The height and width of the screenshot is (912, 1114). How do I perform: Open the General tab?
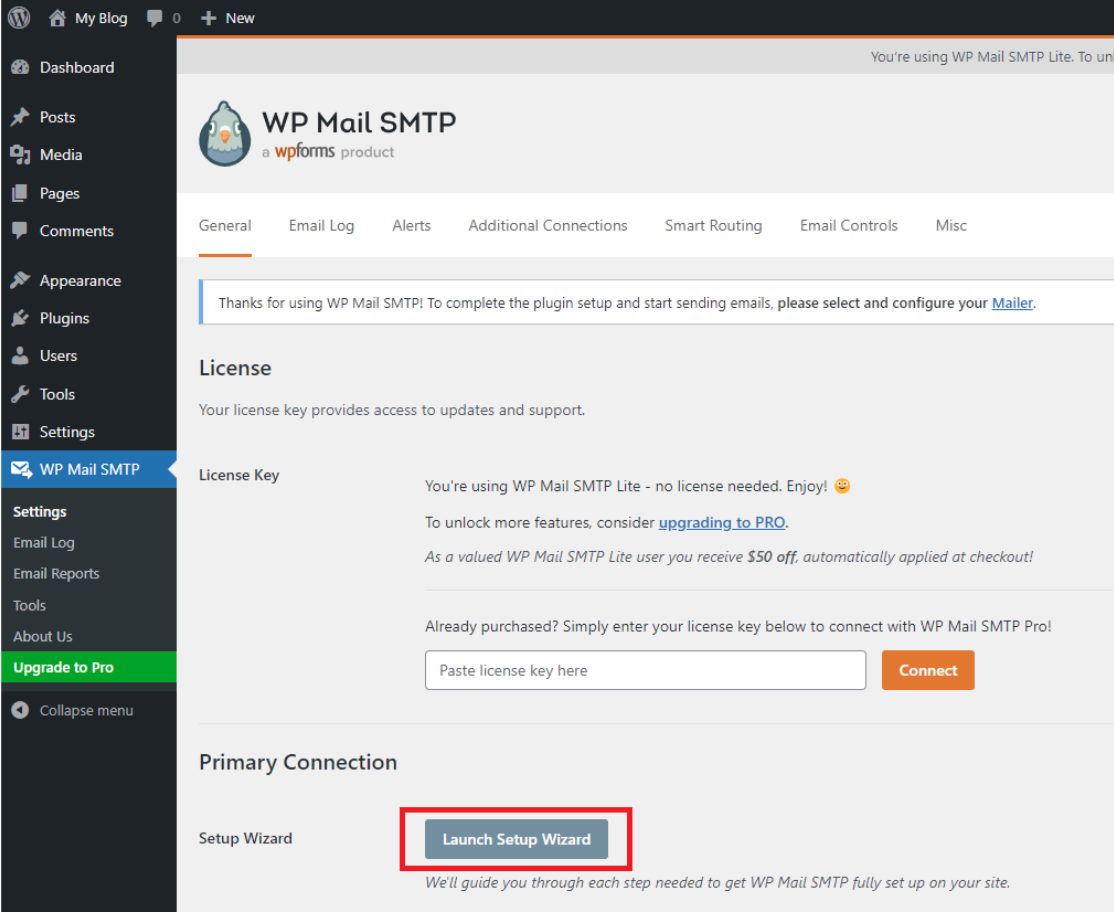225,226
